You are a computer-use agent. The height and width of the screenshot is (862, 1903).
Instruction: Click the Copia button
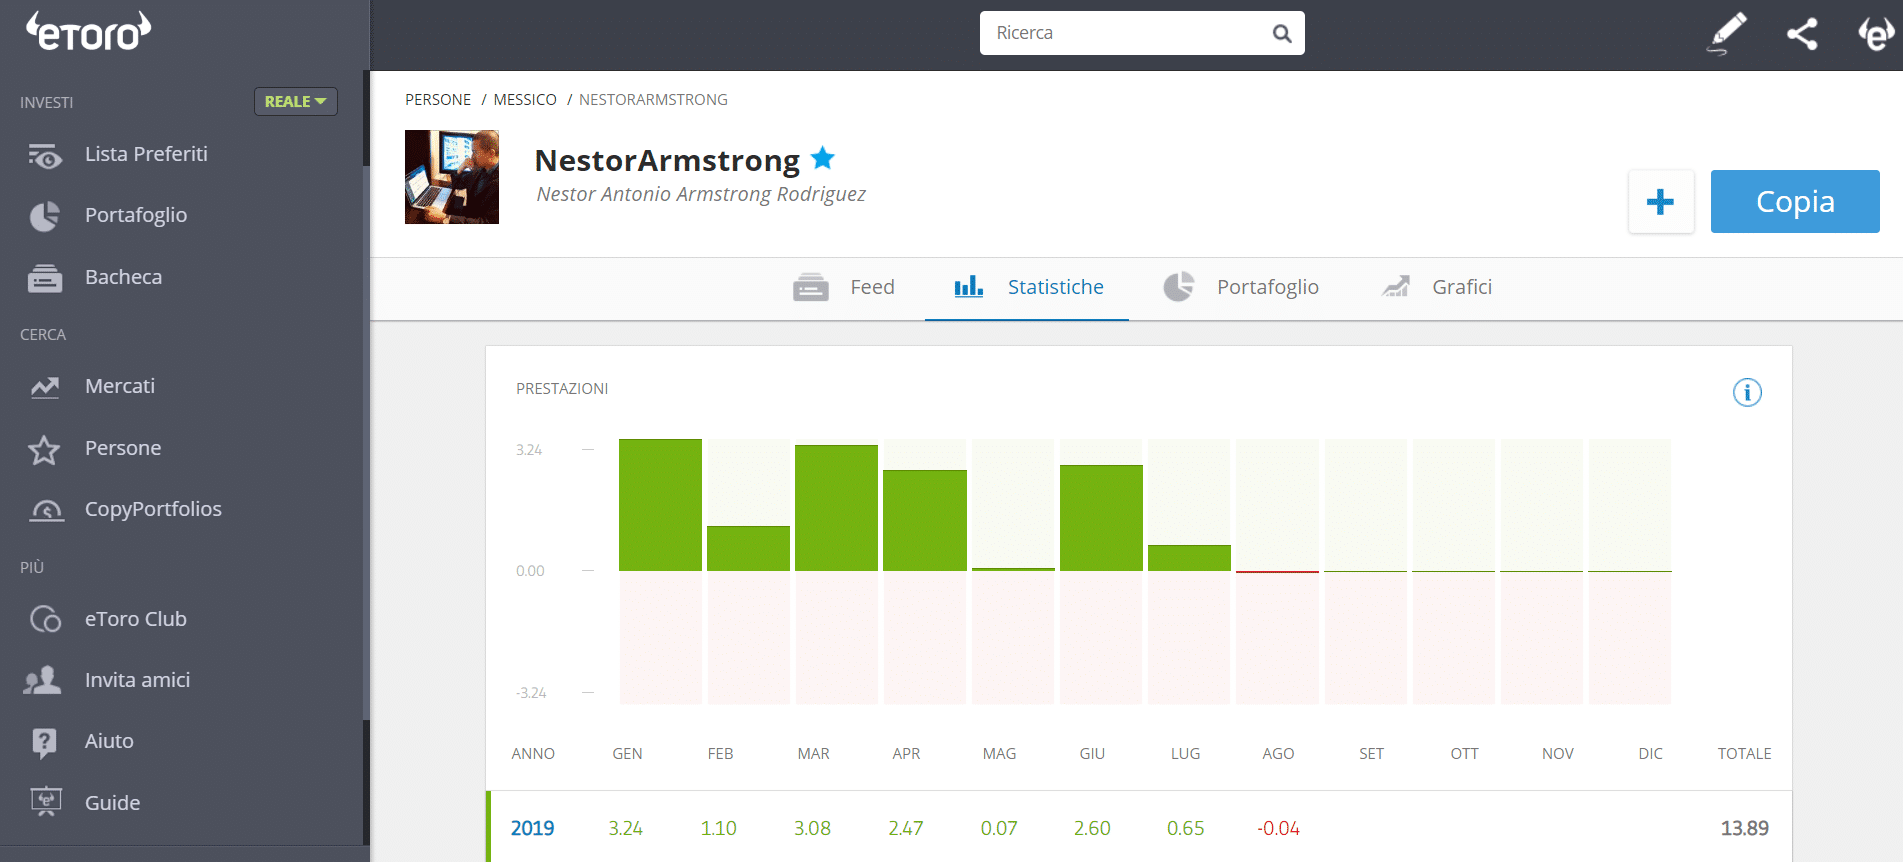coord(1795,201)
